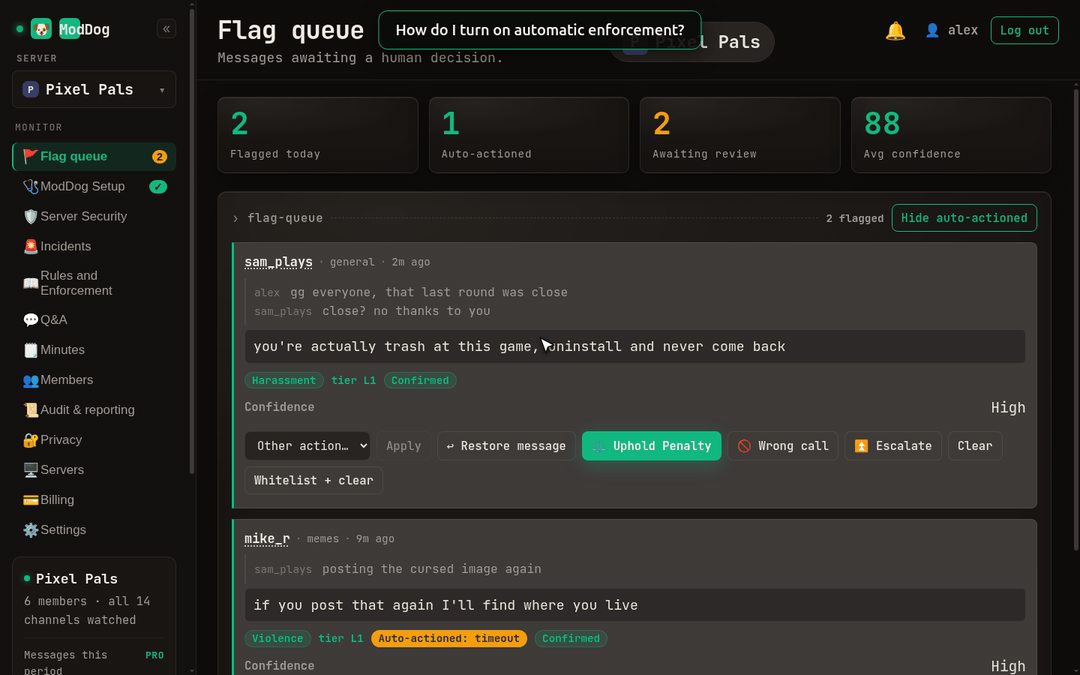Click the alex user profile icon

[x=932, y=30]
